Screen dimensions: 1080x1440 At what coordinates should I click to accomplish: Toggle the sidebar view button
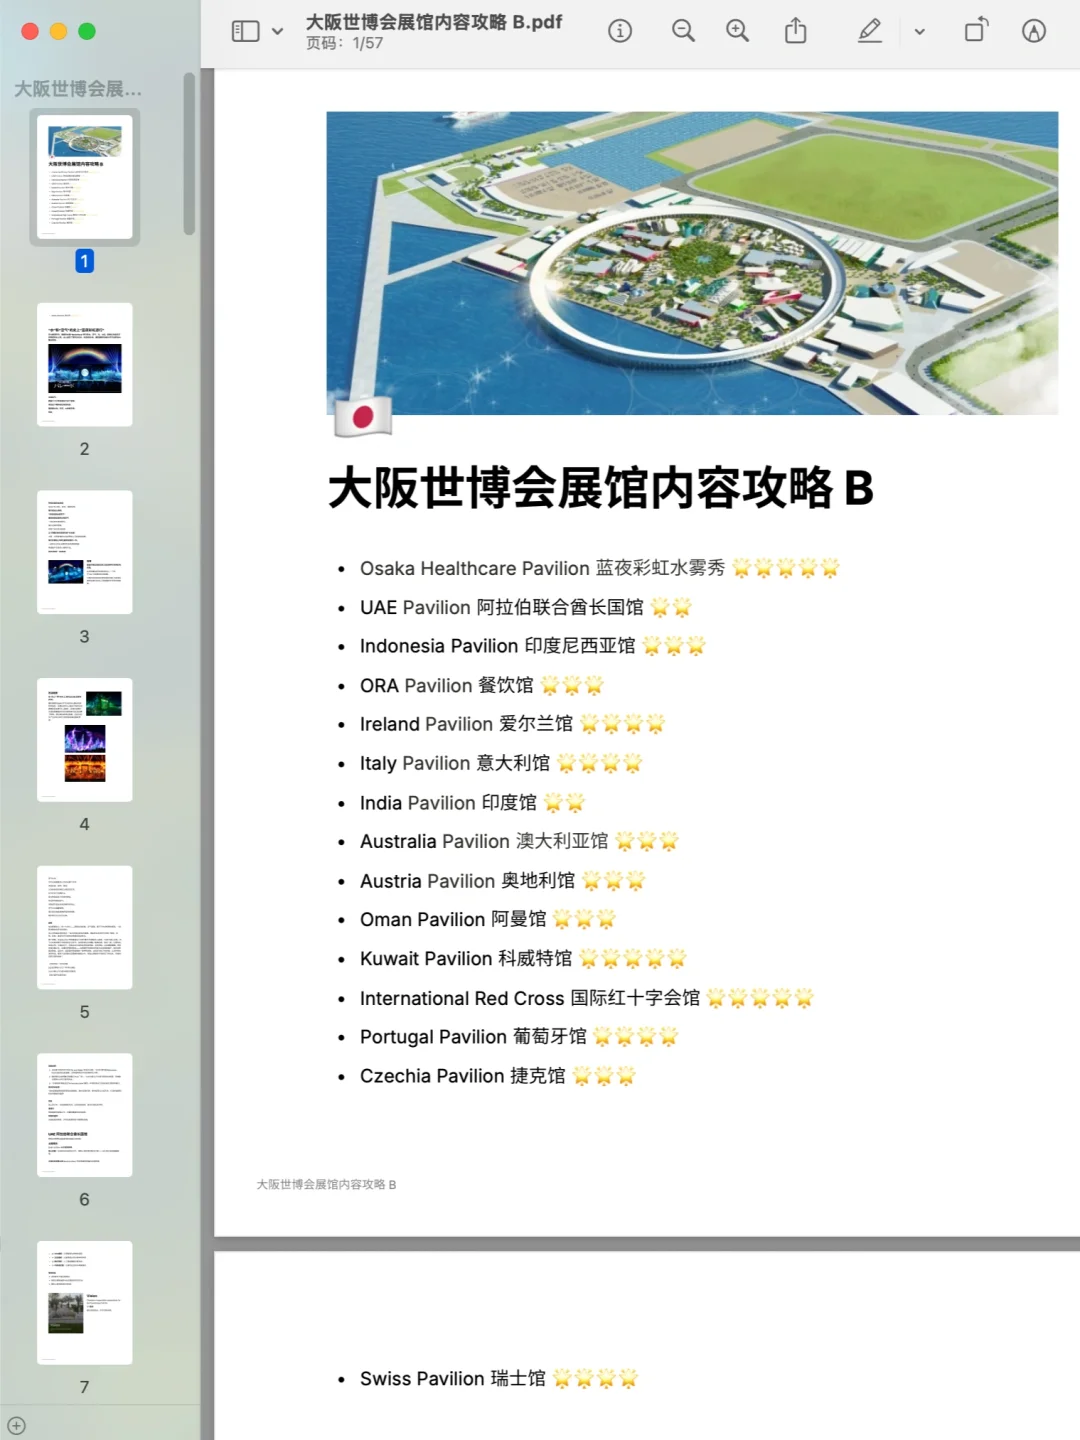coord(245,31)
